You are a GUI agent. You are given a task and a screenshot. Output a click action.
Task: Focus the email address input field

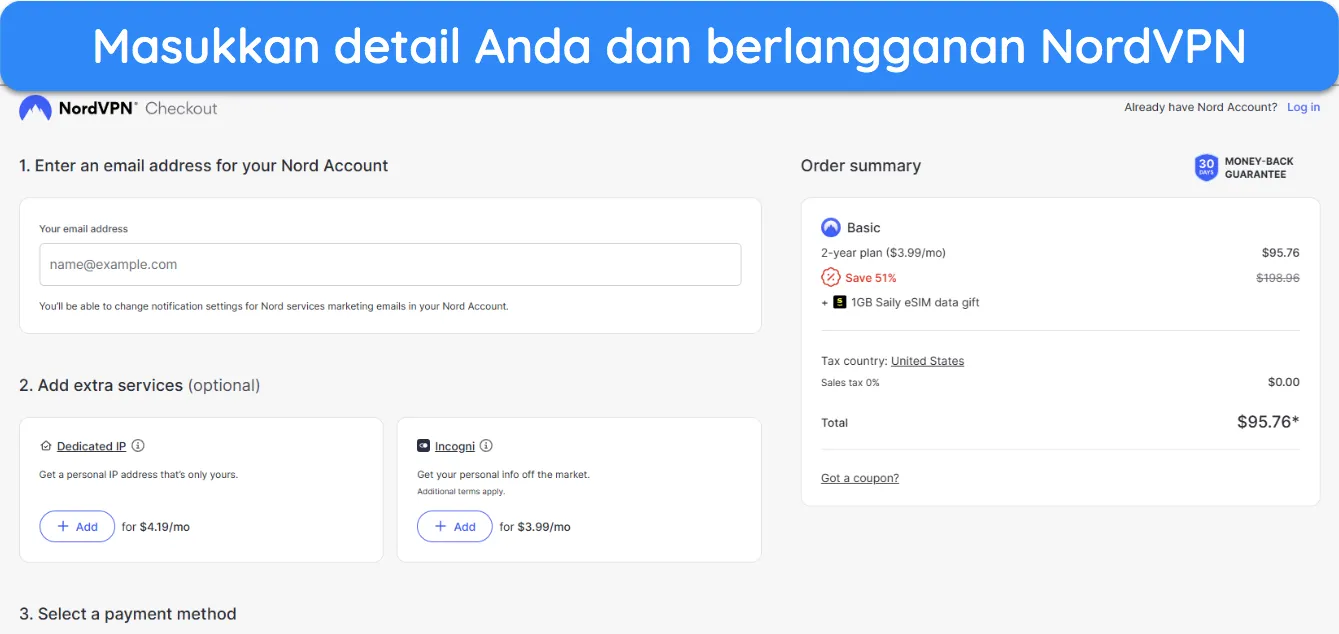click(390, 265)
